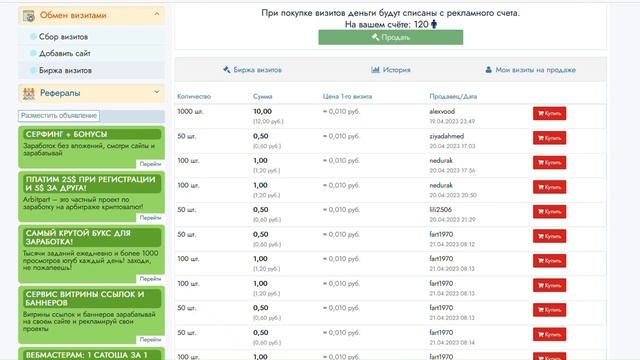This screenshot has width=640, height=360.
Task: Buy 1000 visits from alexvood
Action: [x=549, y=113]
